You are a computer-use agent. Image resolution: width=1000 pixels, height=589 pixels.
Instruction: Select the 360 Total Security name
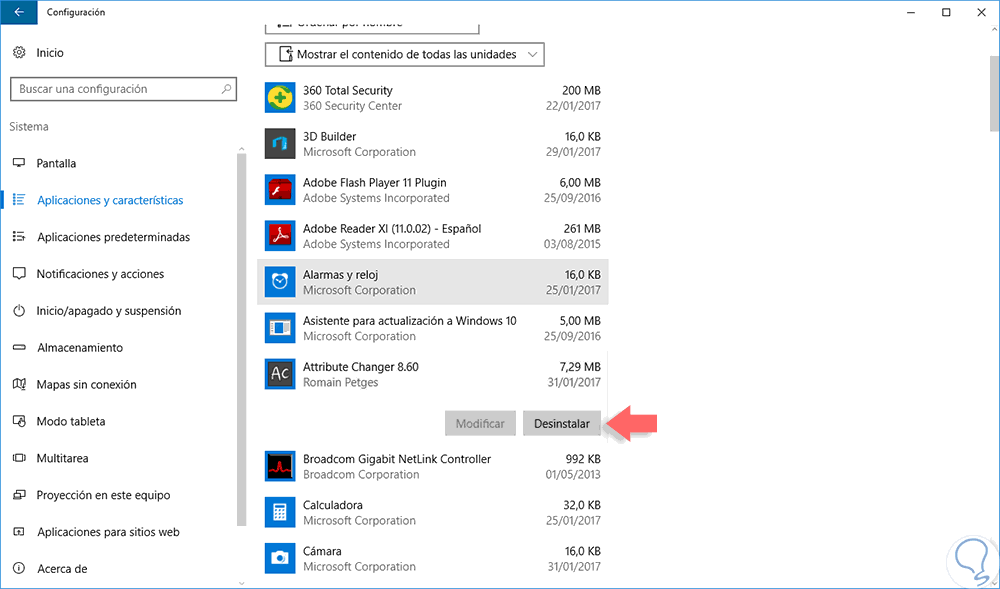click(x=348, y=91)
